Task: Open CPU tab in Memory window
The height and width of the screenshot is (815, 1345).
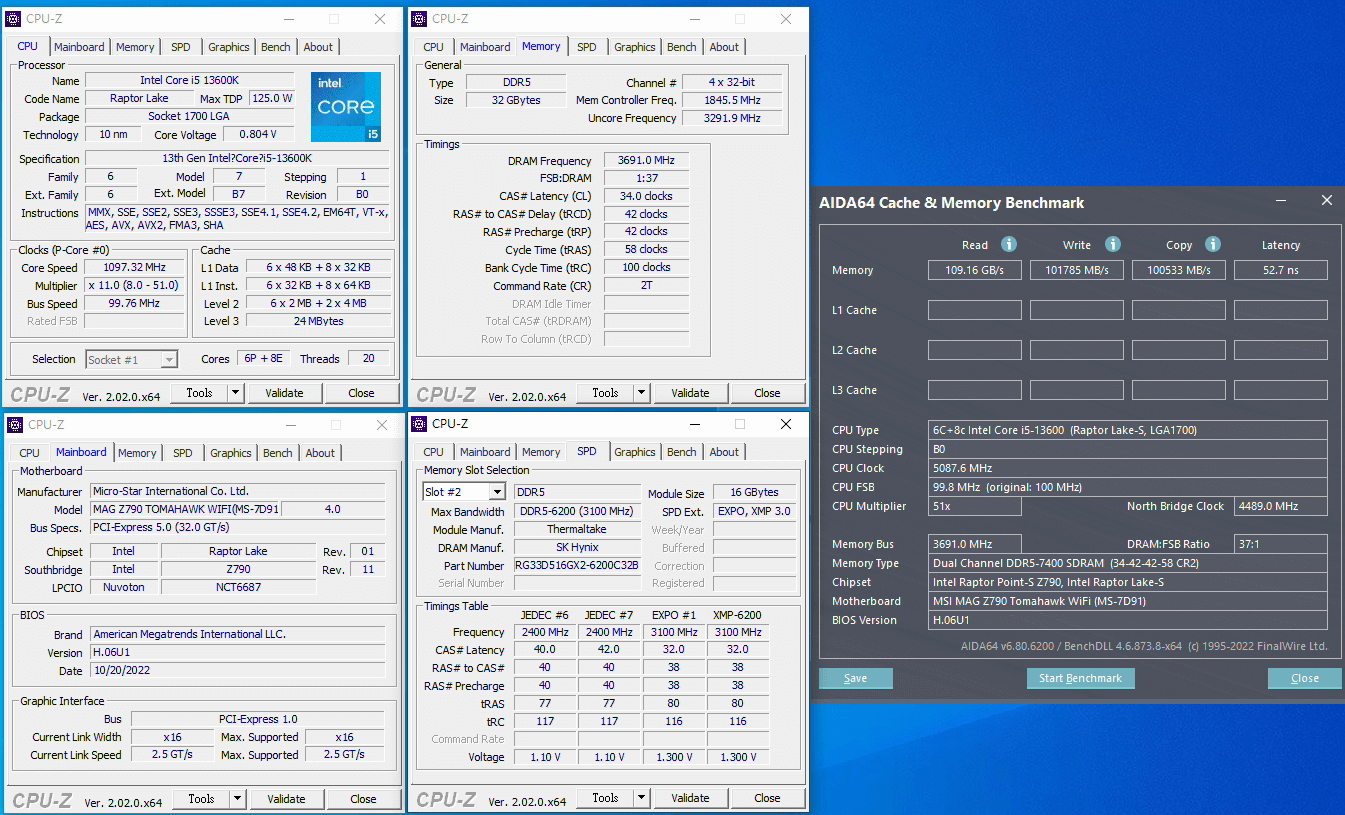Action: point(433,47)
